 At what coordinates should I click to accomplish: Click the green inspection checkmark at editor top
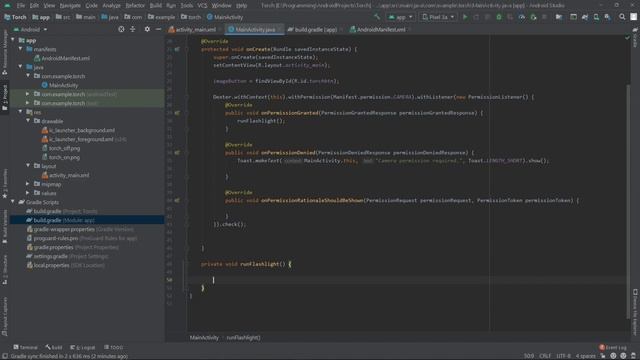pos(627,38)
